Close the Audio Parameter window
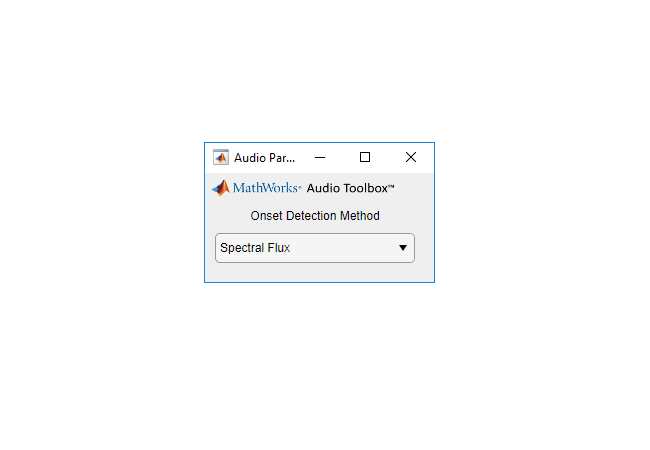 (x=411, y=157)
